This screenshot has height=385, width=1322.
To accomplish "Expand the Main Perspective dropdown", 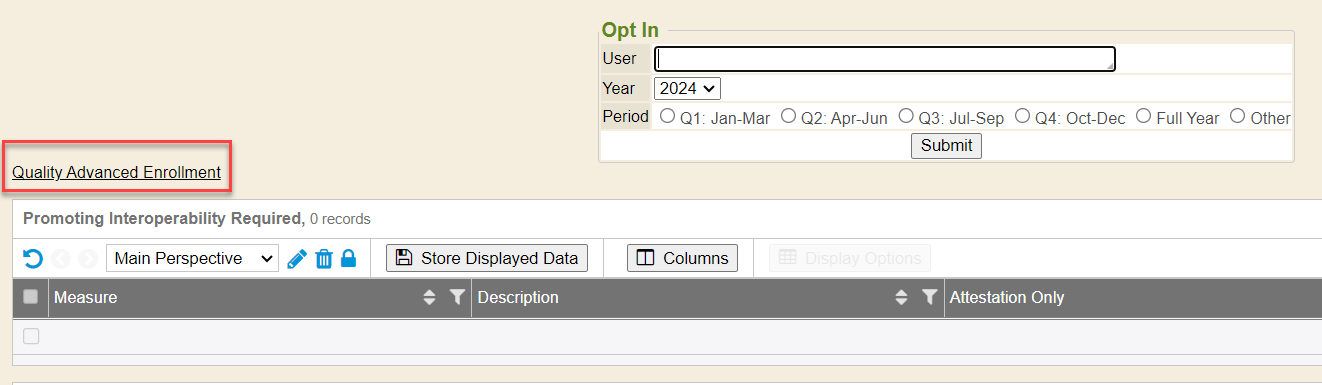I will pos(192,258).
